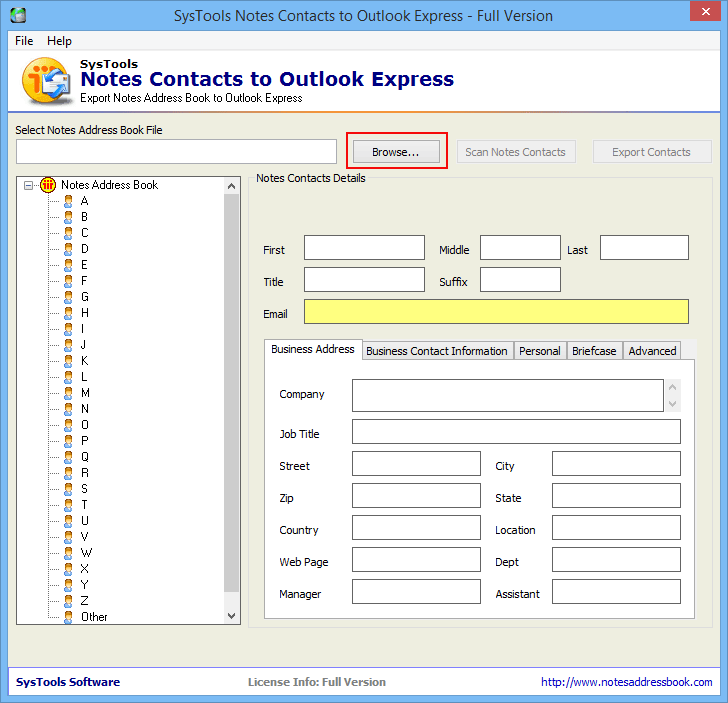Switch to the Personal tab
Image resolution: width=728 pixels, height=703 pixels.
[x=540, y=351]
